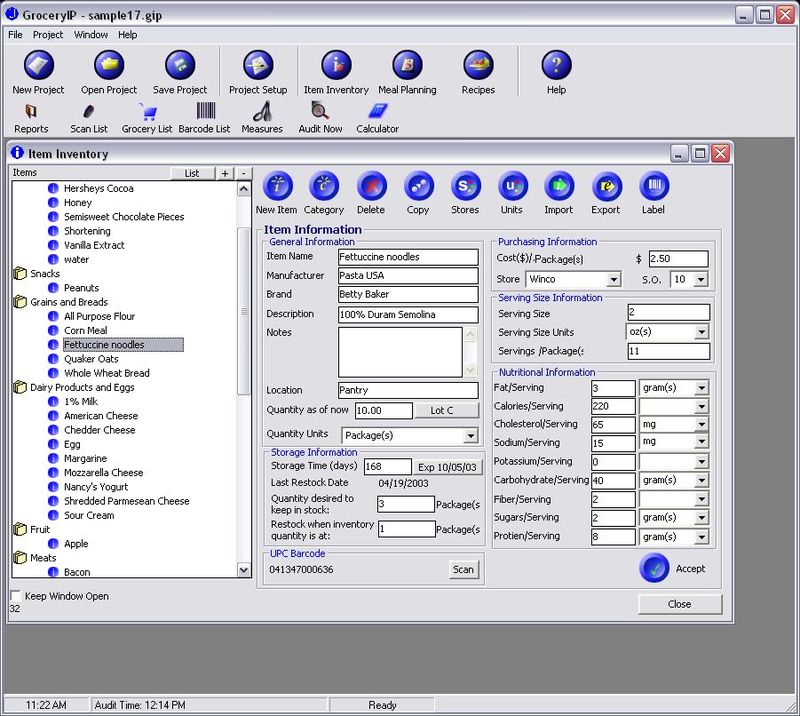The height and width of the screenshot is (716, 800).
Task: Open the Scan List
Action: (x=89, y=111)
